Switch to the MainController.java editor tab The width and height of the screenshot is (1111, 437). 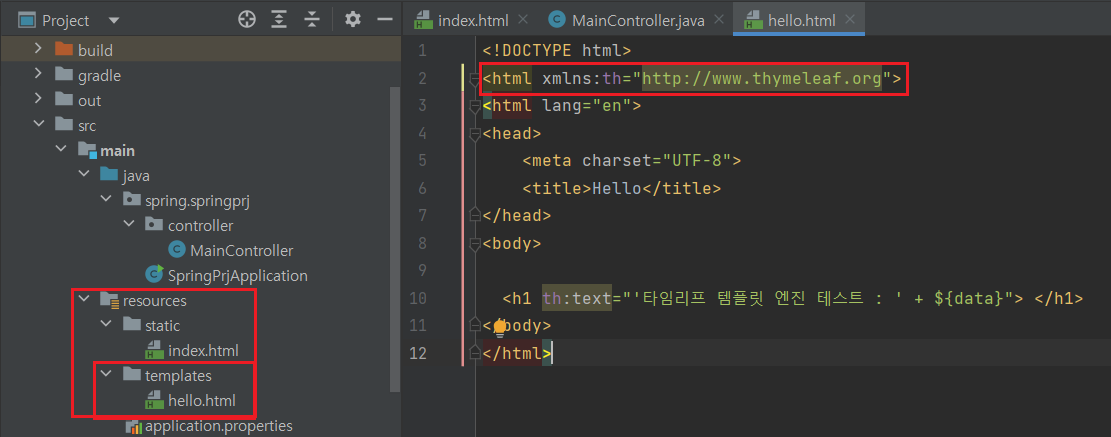coord(638,21)
